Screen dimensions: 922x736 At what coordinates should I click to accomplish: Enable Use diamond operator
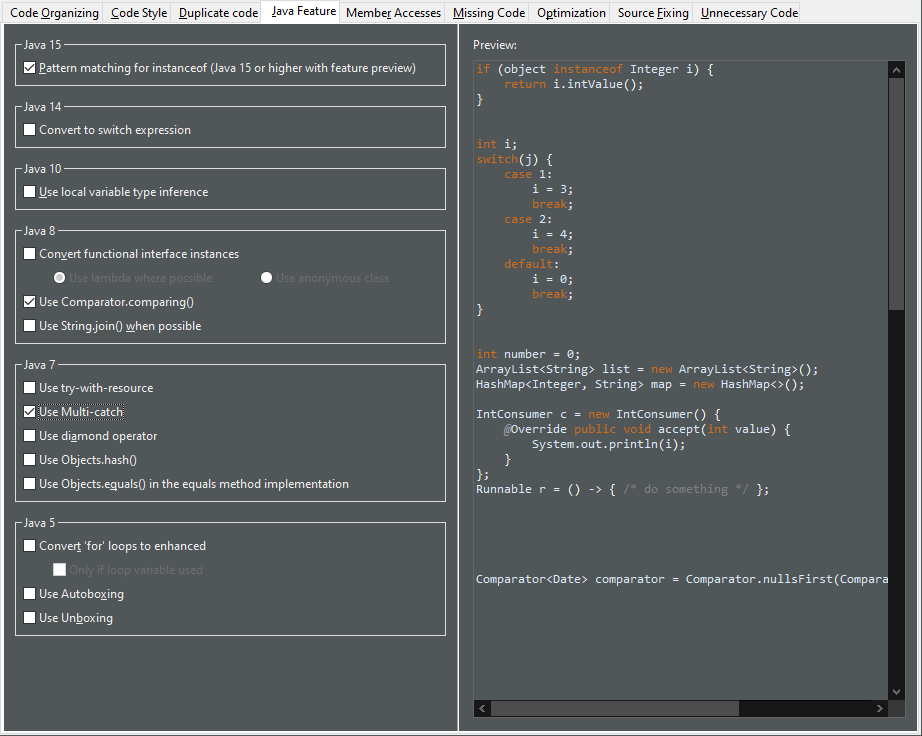click(x=29, y=436)
